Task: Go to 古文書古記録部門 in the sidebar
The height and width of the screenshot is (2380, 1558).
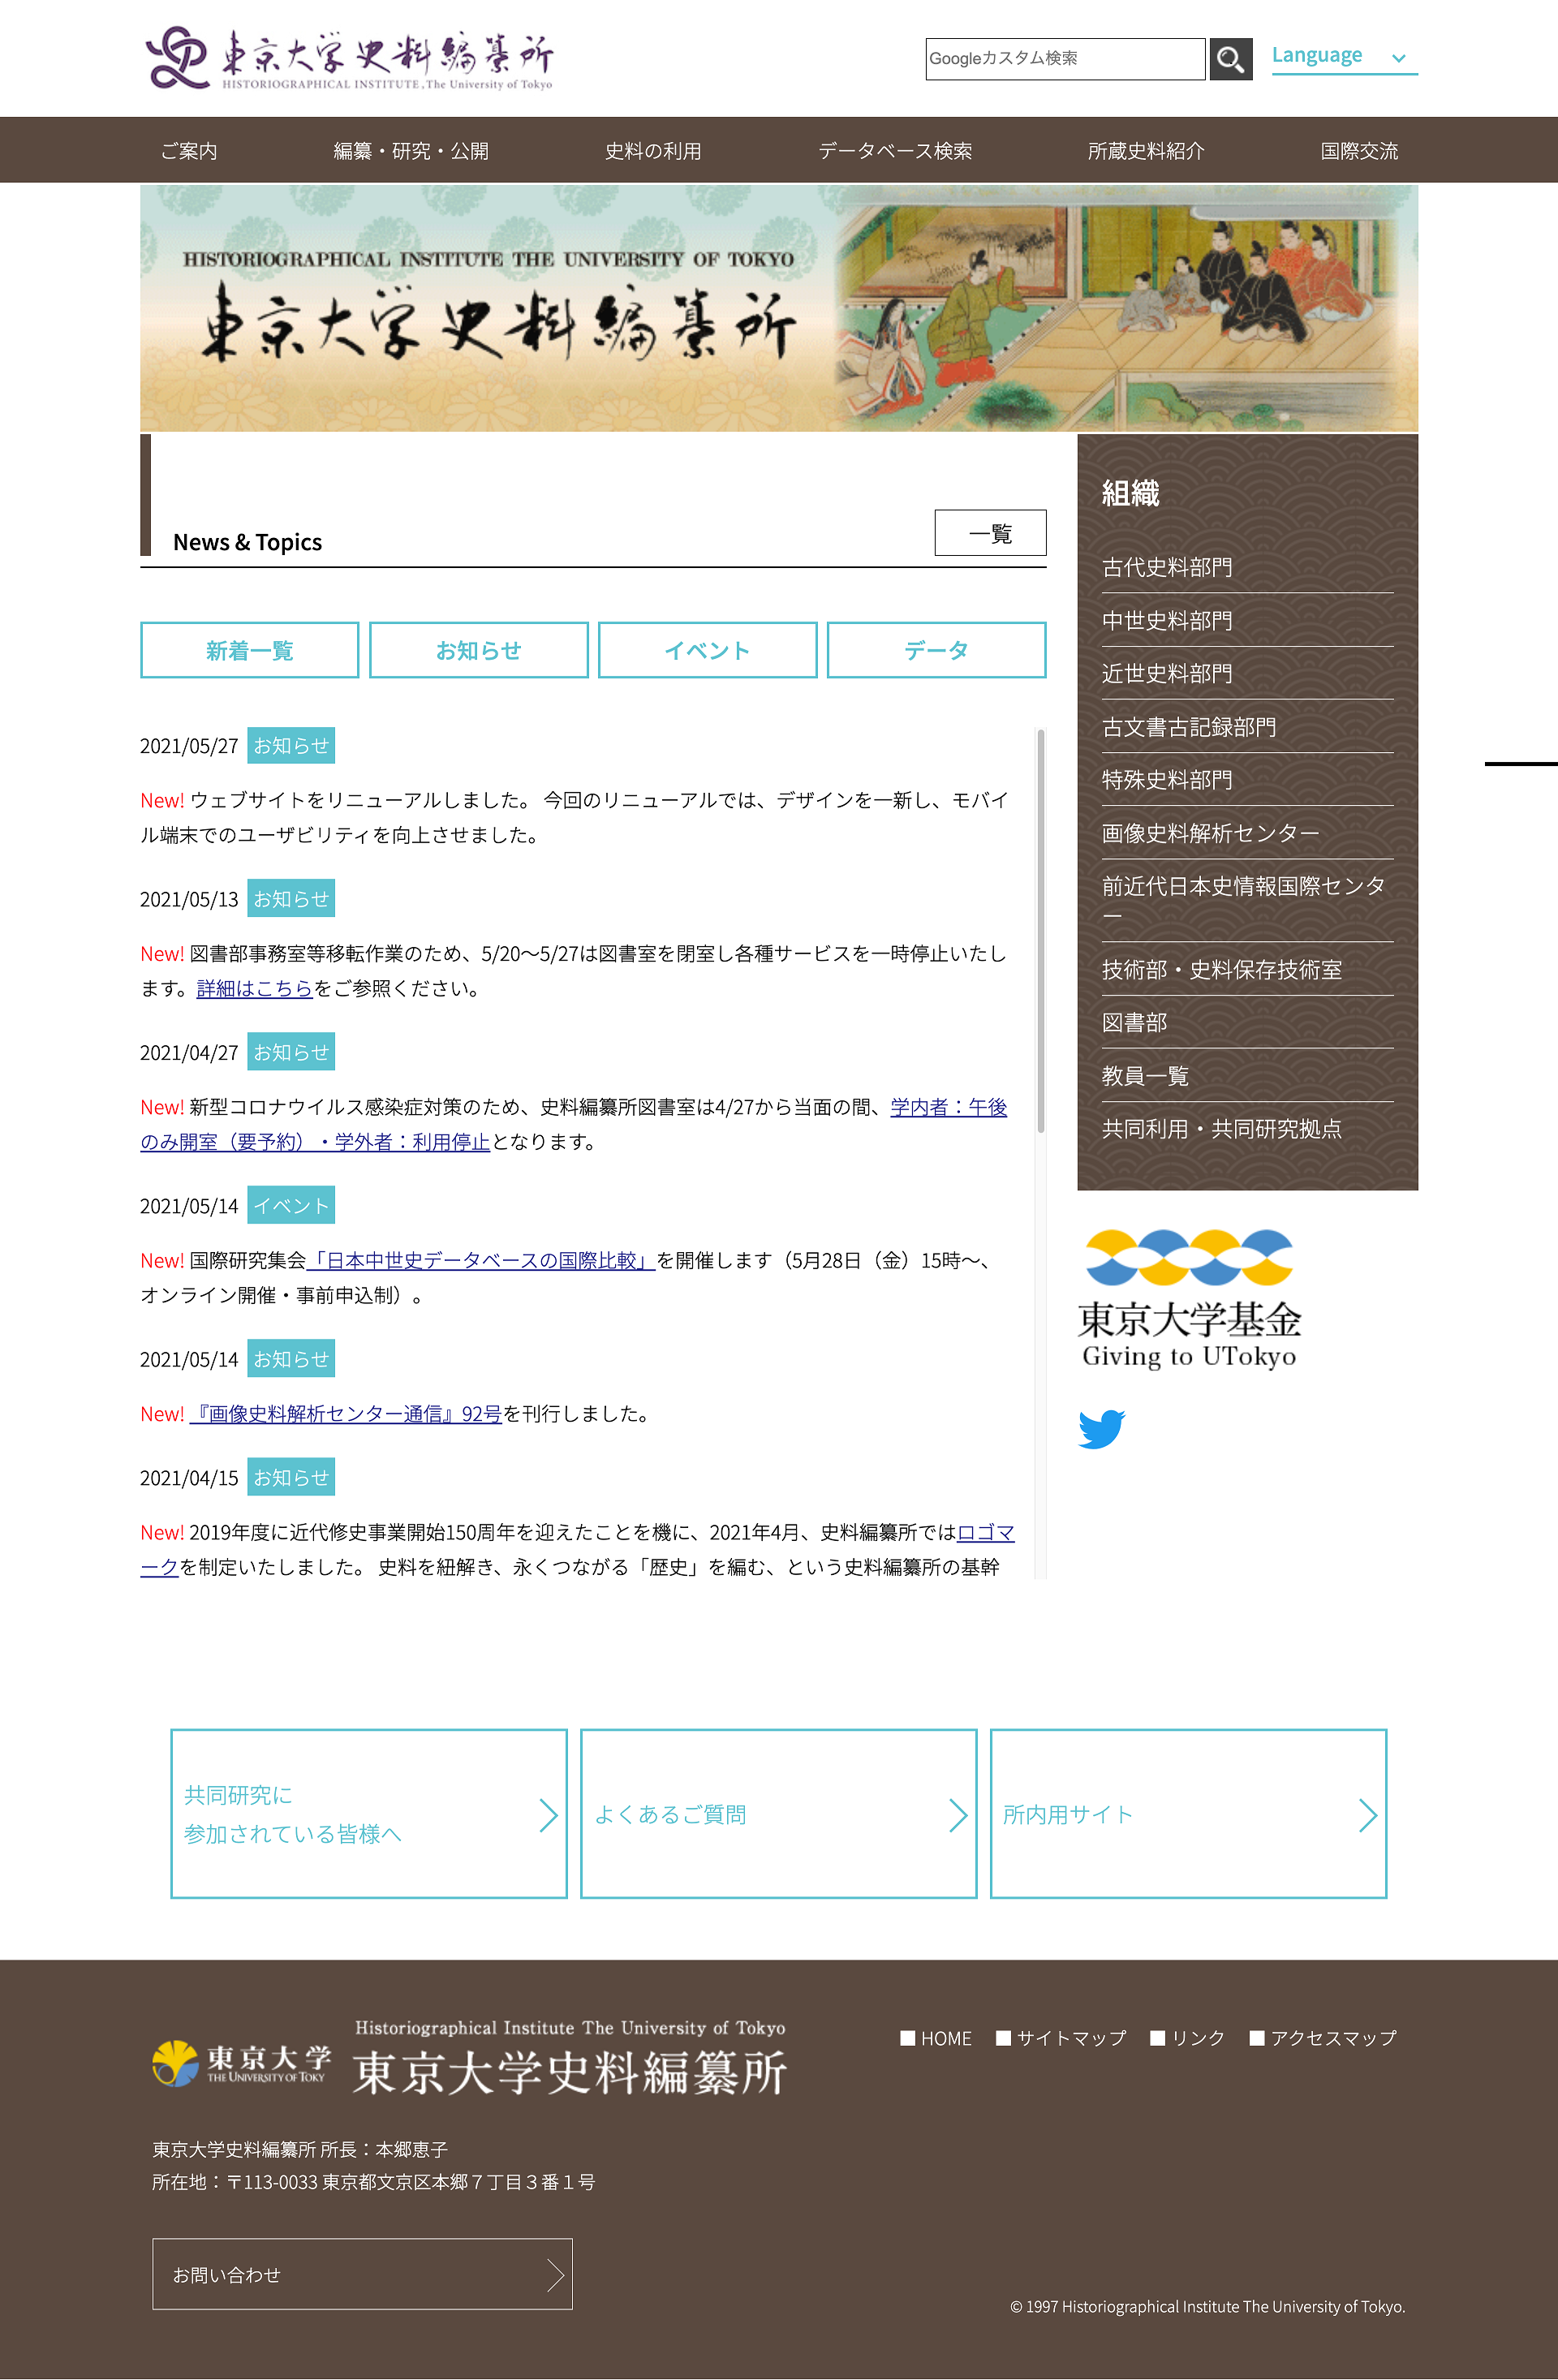Action: click(1247, 726)
